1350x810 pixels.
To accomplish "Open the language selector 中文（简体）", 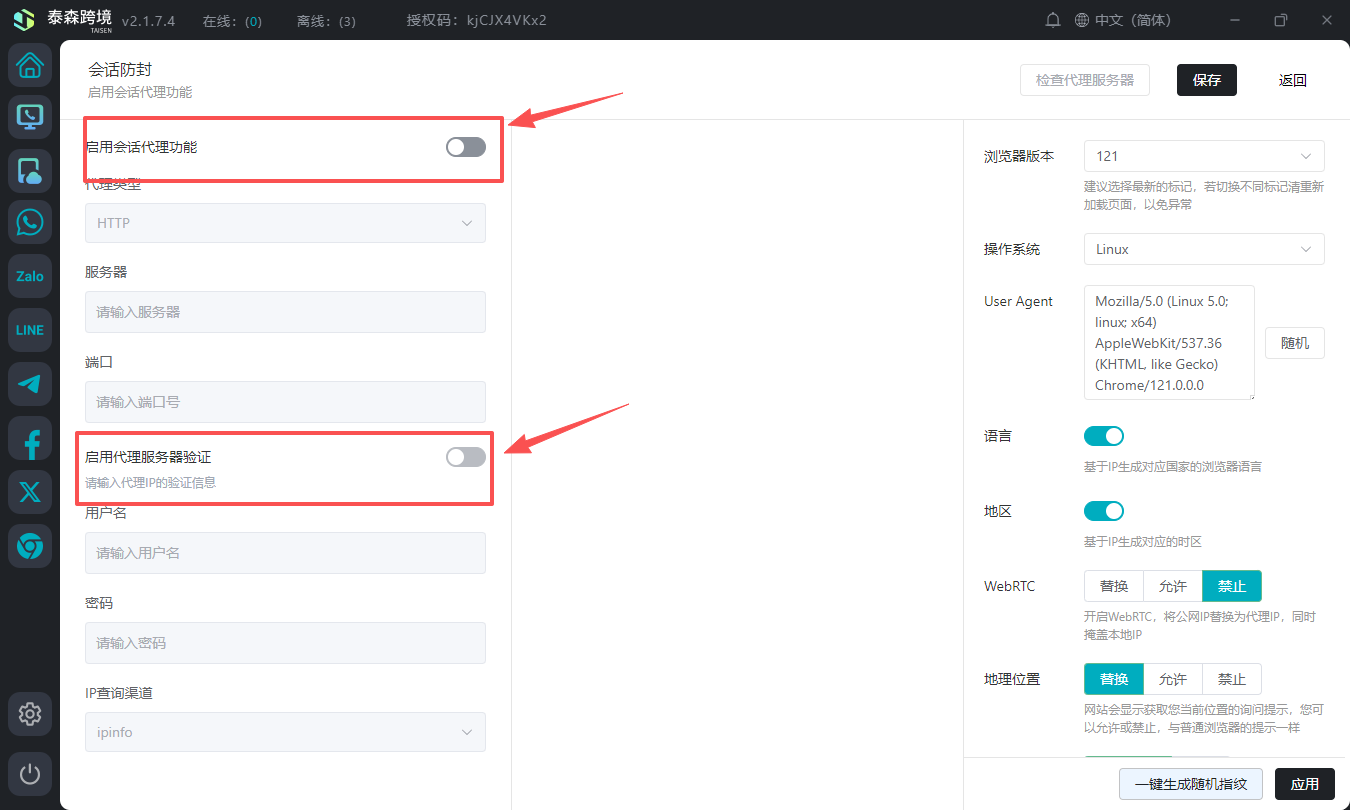I will click(1122, 20).
